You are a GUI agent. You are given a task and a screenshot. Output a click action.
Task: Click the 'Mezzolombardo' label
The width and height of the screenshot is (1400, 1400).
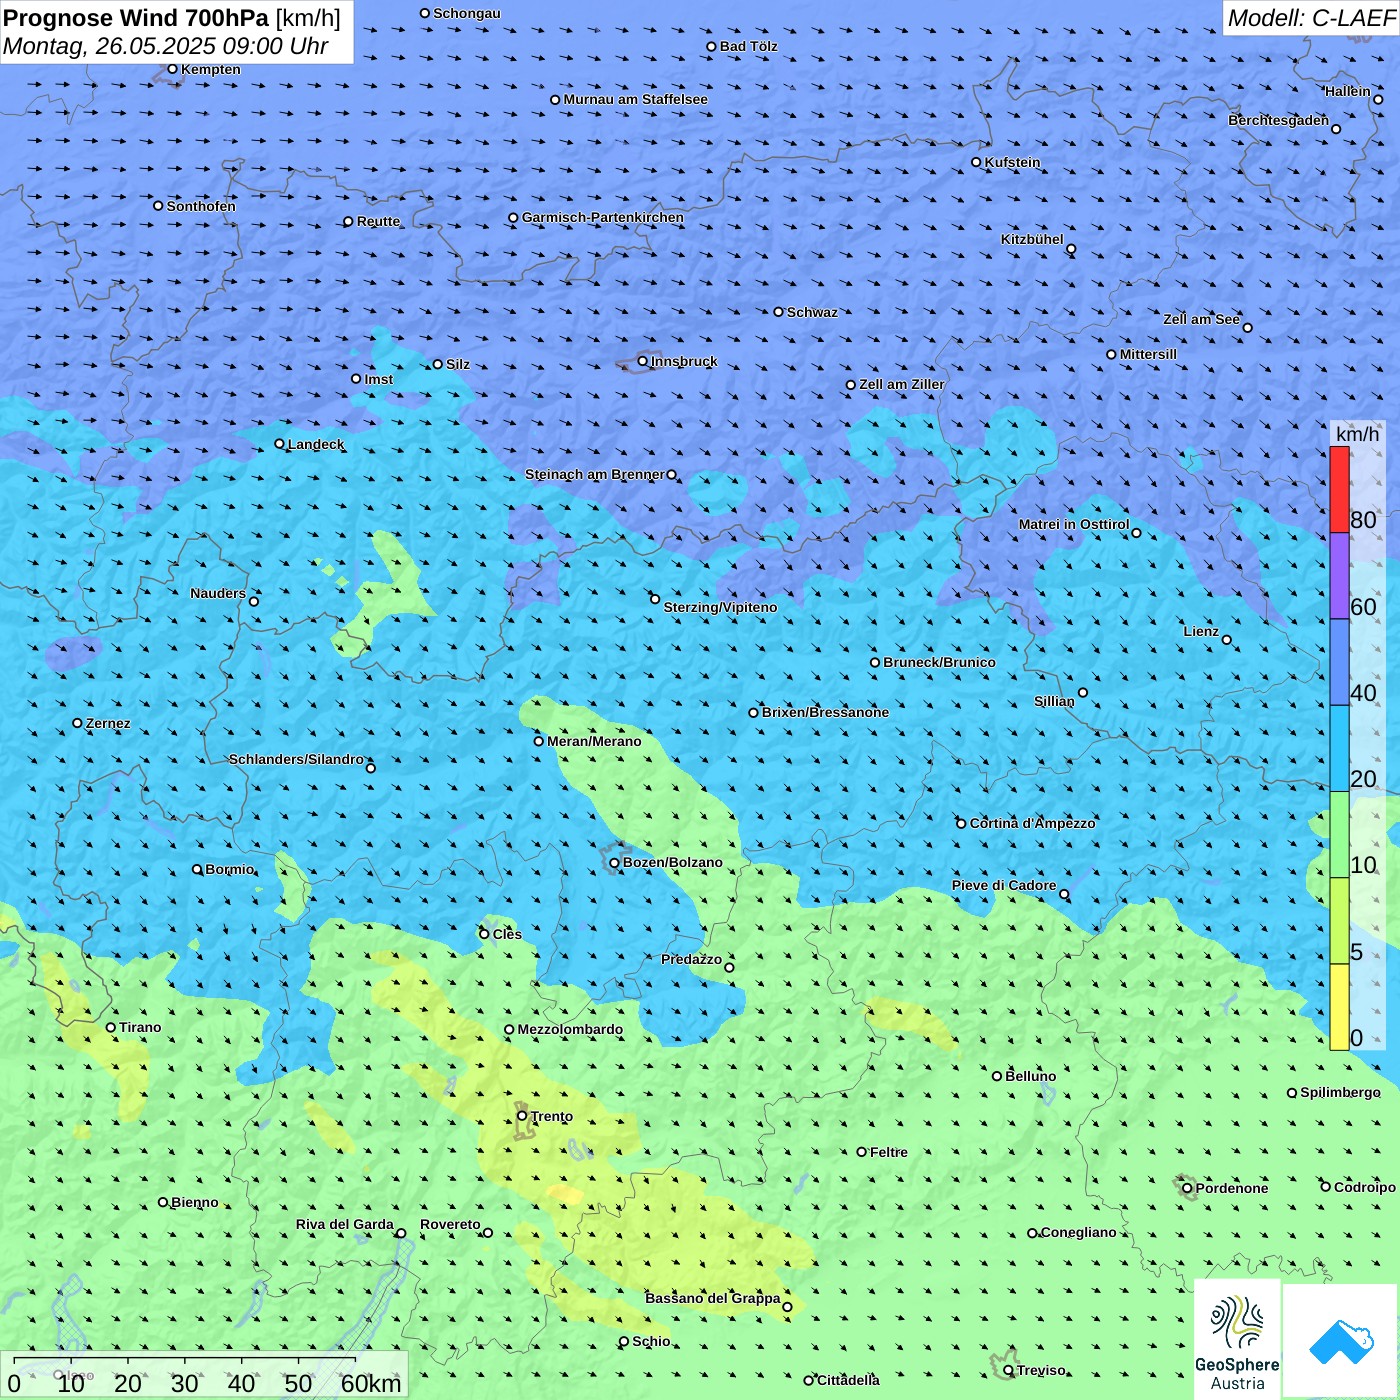click(570, 1029)
